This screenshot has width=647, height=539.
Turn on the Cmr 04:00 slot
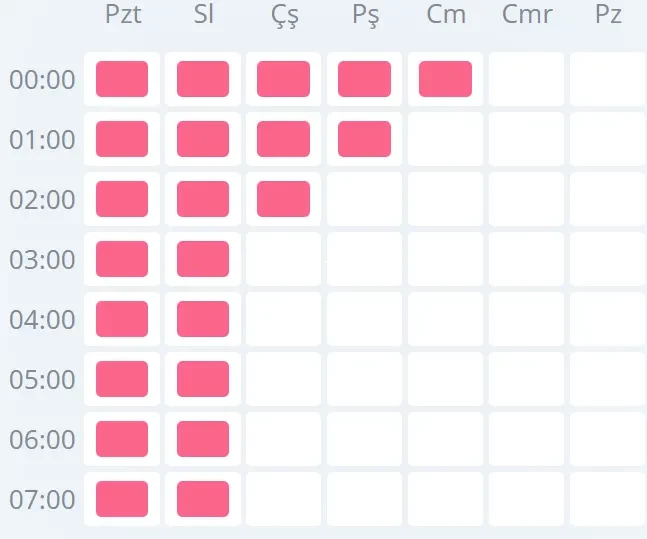click(x=526, y=319)
